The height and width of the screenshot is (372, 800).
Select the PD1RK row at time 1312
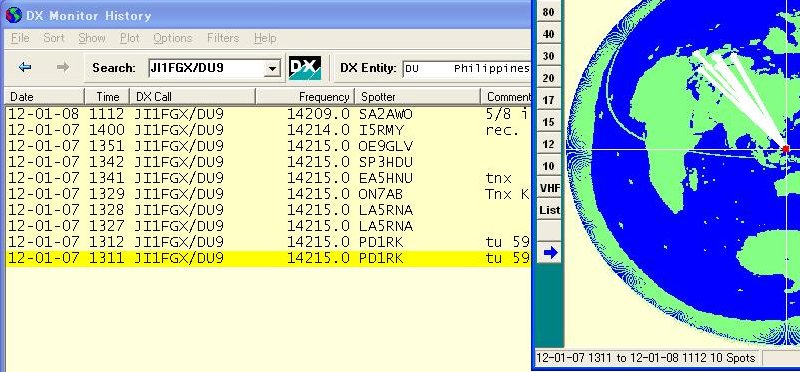[268, 242]
